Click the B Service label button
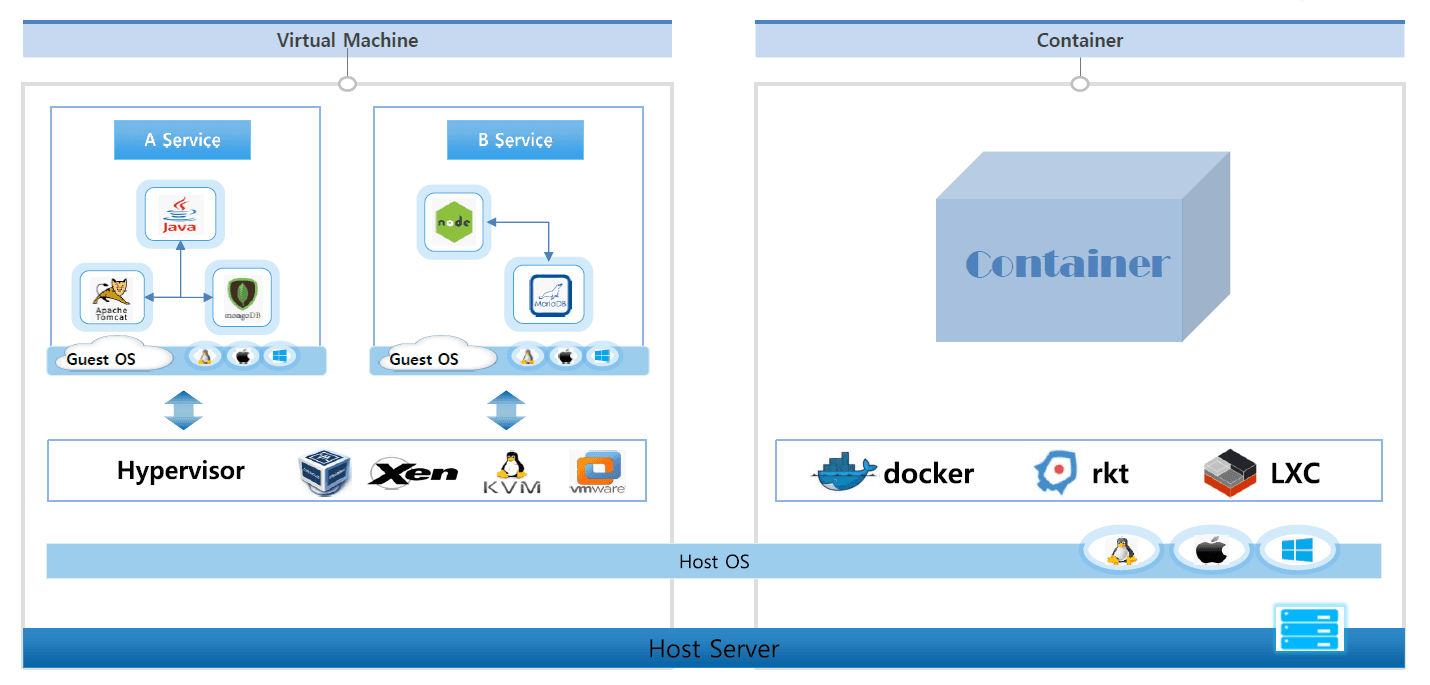This screenshot has width=1430, height=685. (x=515, y=140)
